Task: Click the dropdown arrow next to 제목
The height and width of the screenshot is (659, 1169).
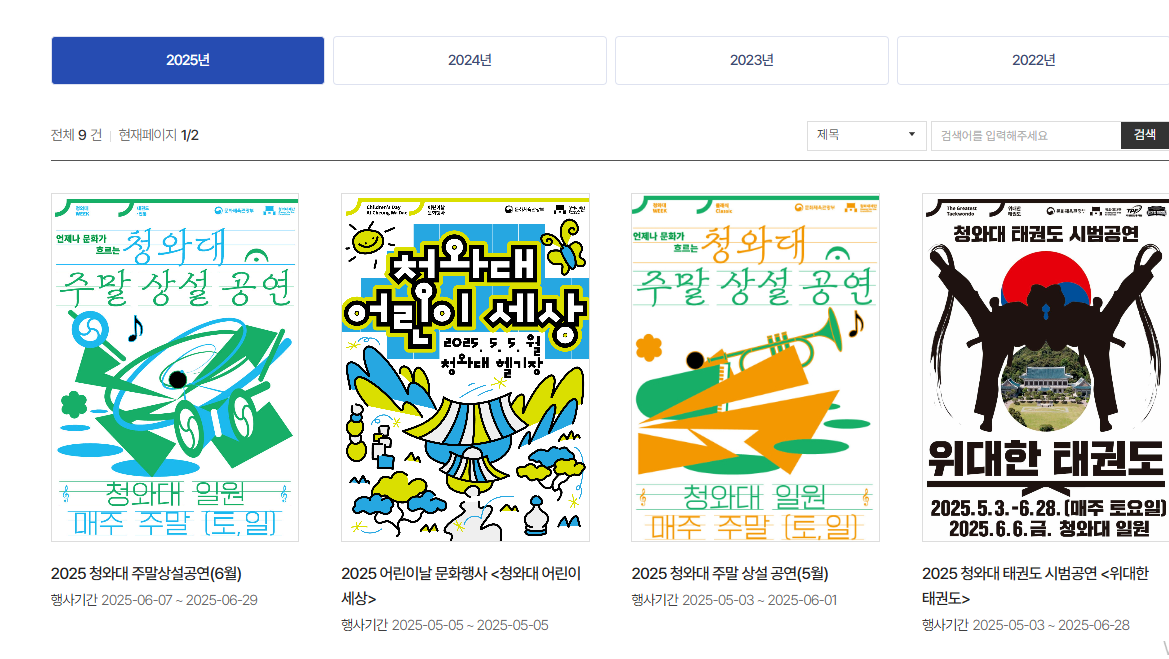Action: (x=911, y=135)
